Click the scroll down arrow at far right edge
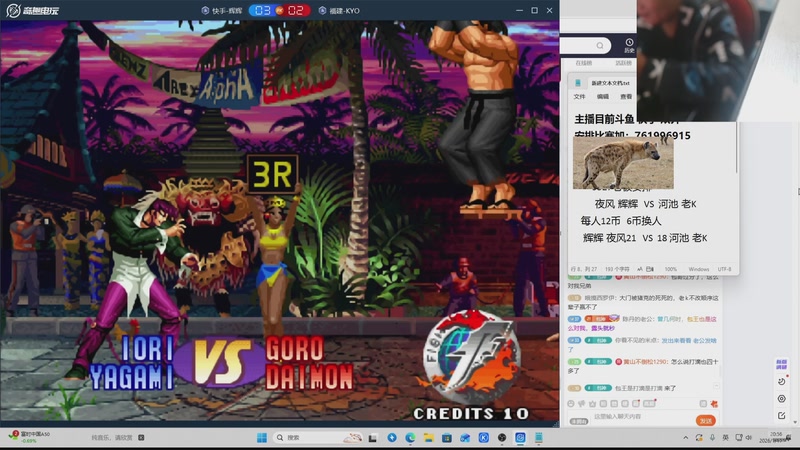Image resolution: width=800 pixels, height=450 pixels. 797,422
